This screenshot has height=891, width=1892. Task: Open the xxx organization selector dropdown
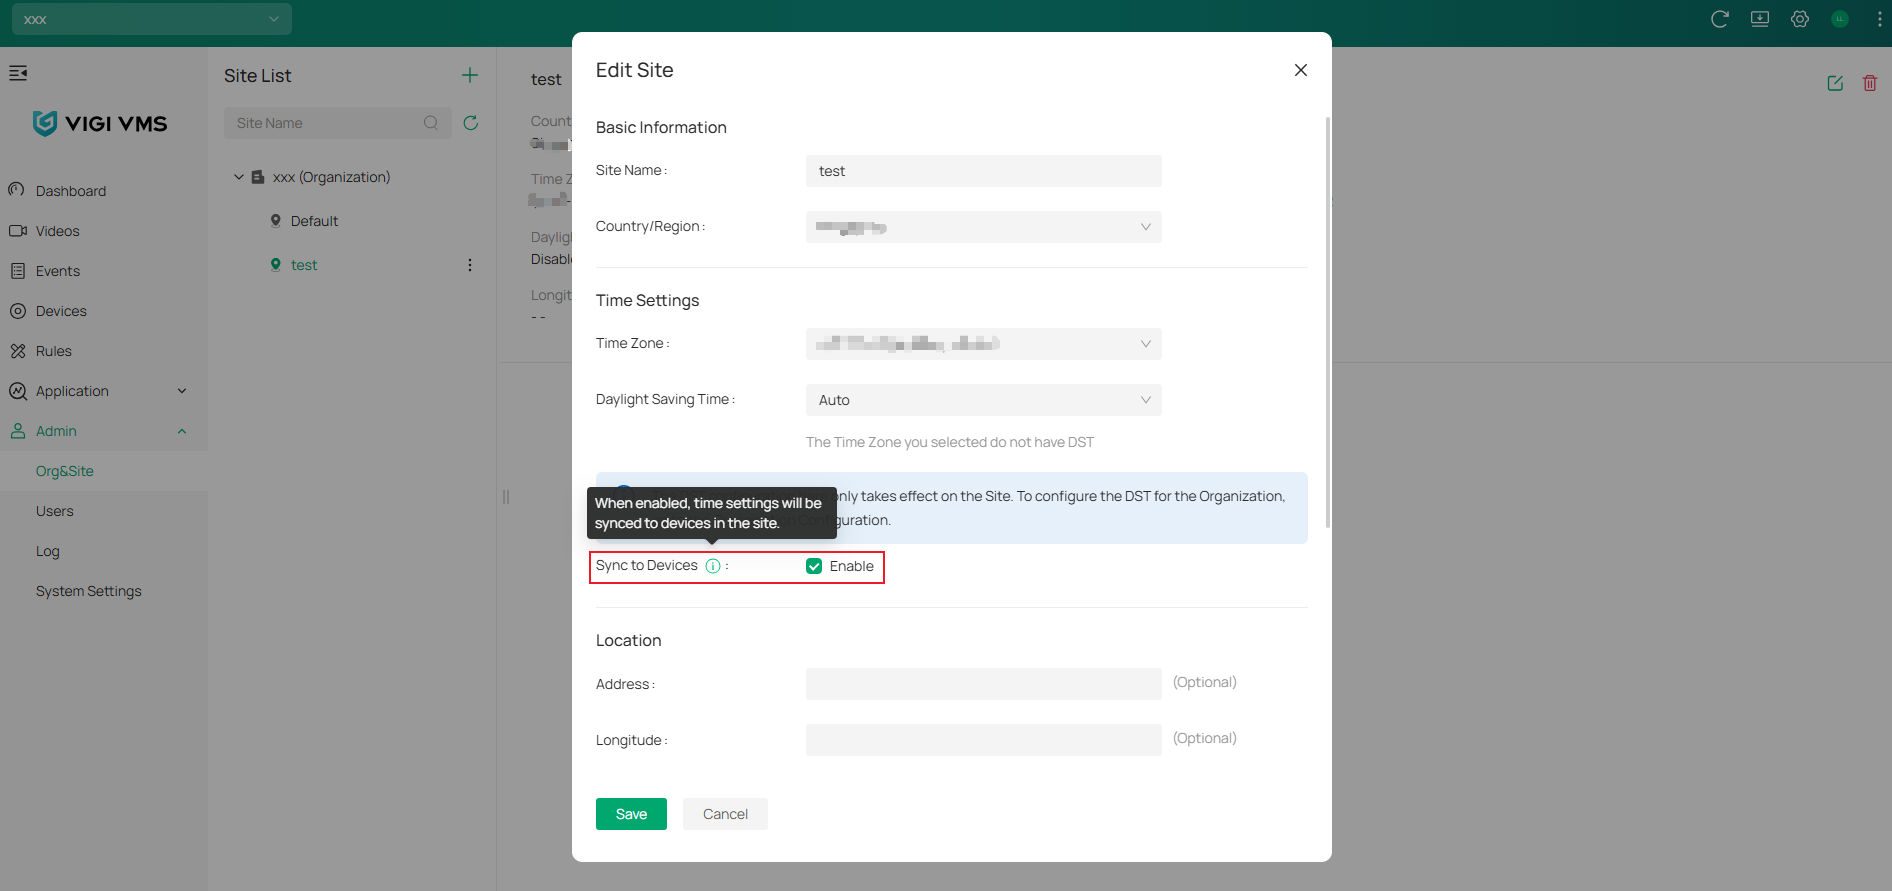click(152, 19)
